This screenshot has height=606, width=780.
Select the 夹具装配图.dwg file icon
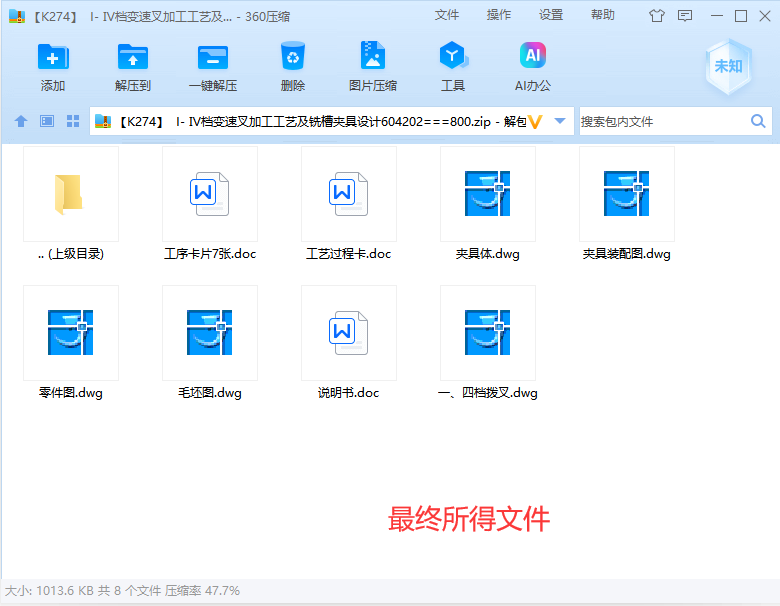pos(627,194)
